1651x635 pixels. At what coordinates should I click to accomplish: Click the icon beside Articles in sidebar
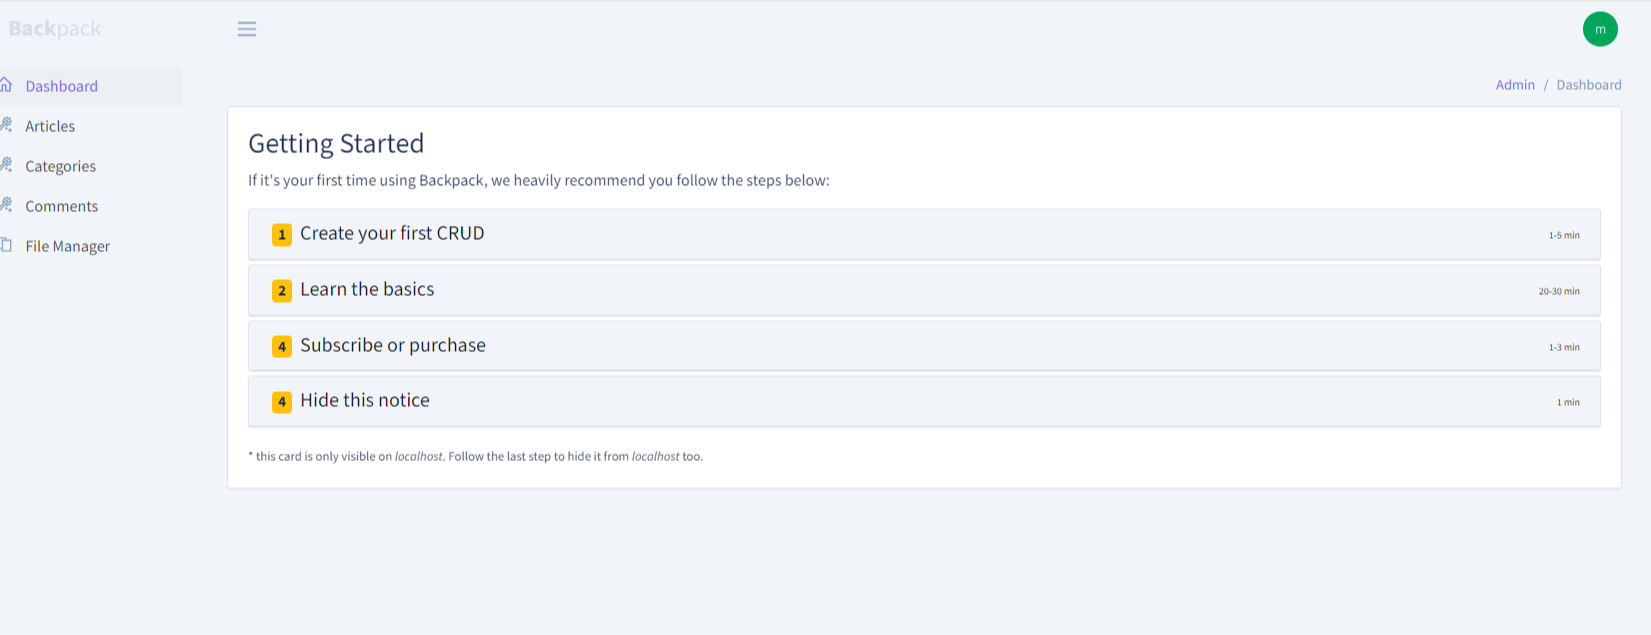(6, 125)
